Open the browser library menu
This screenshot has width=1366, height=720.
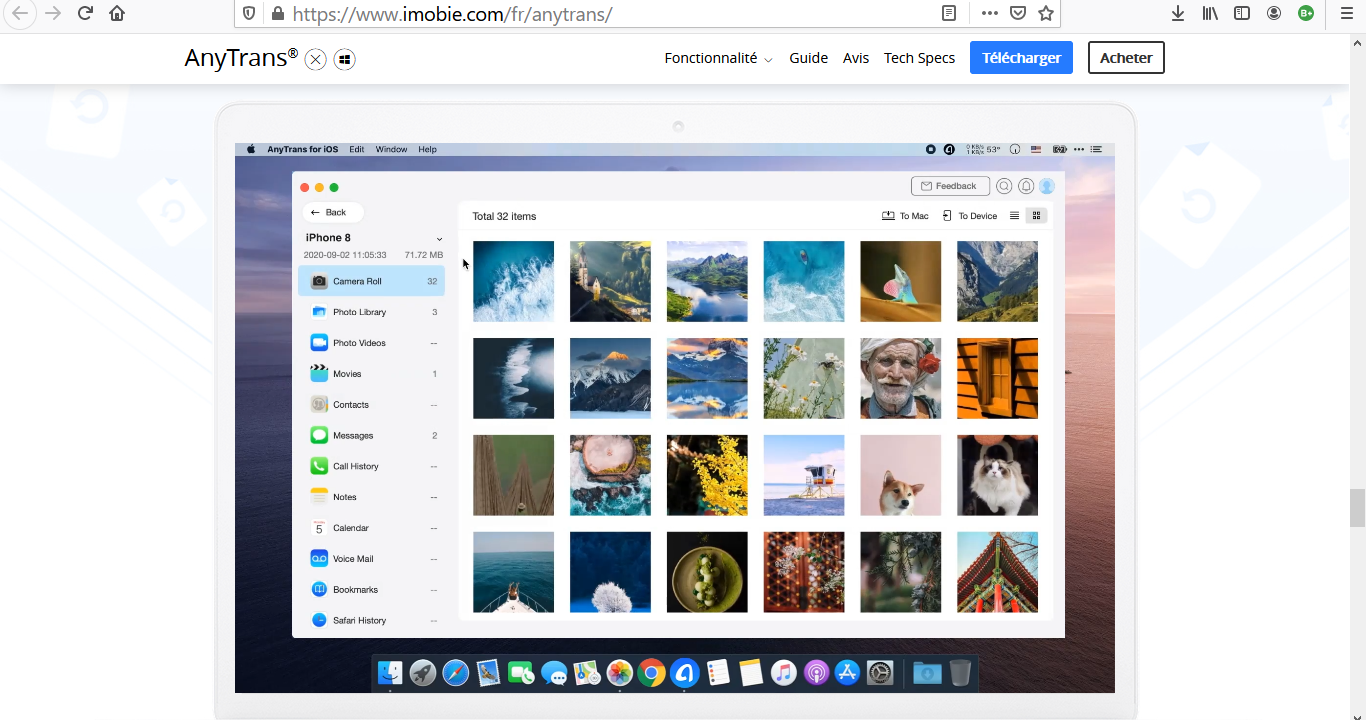click(x=1210, y=13)
